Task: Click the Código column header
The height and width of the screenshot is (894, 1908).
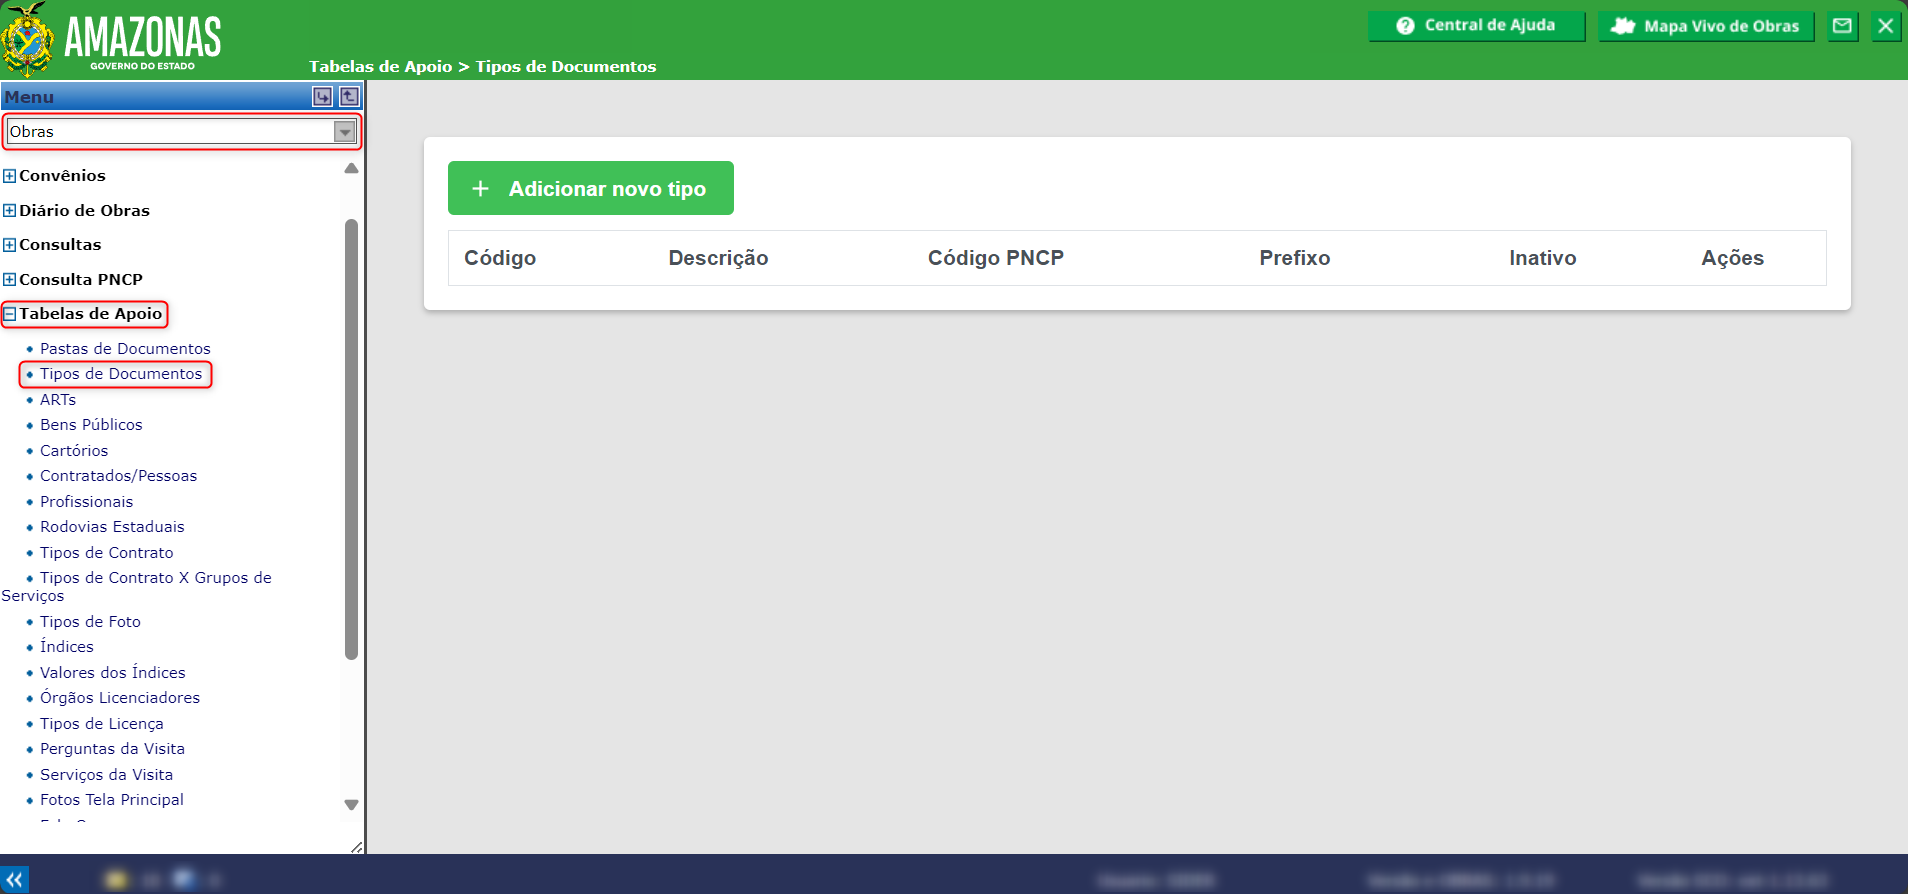Action: (500, 258)
